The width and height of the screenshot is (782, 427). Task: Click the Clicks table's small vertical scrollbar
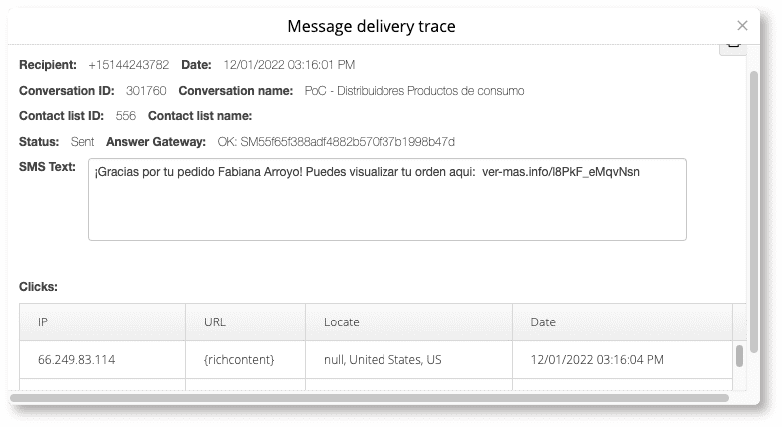[x=739, y=356]
